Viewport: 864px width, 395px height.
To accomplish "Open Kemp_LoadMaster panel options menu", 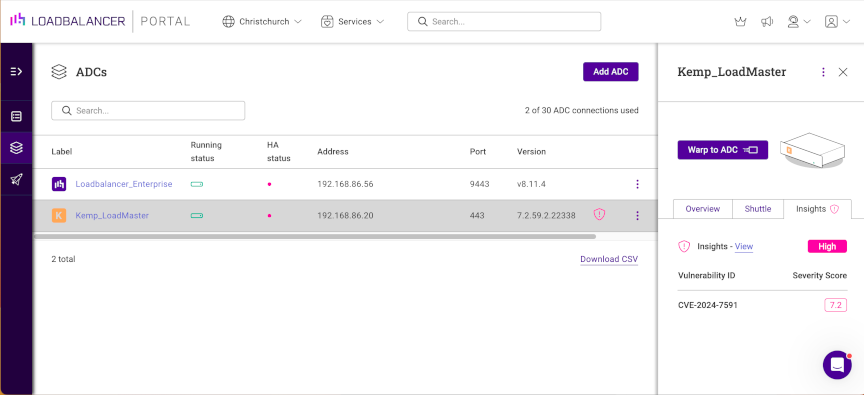I will [x=823, y=72].
